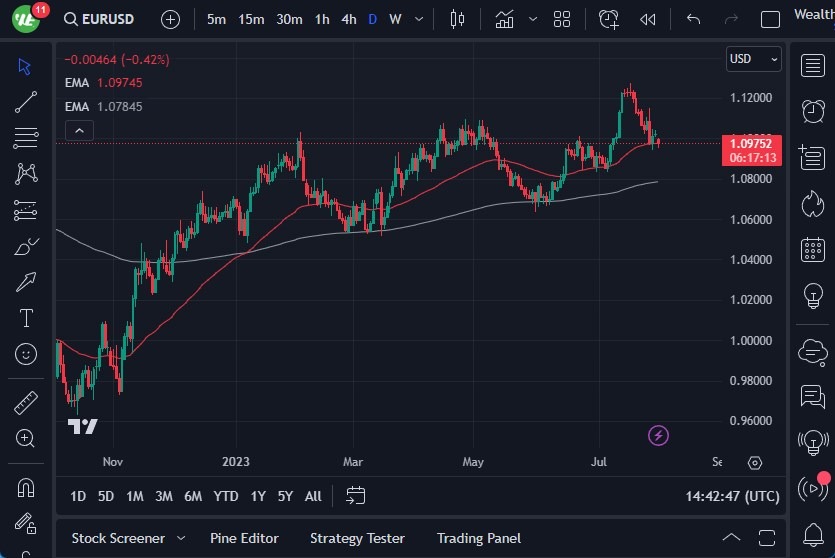Switch to the Pine Editor tab
The image size is (835, 558).
point(244,538)
